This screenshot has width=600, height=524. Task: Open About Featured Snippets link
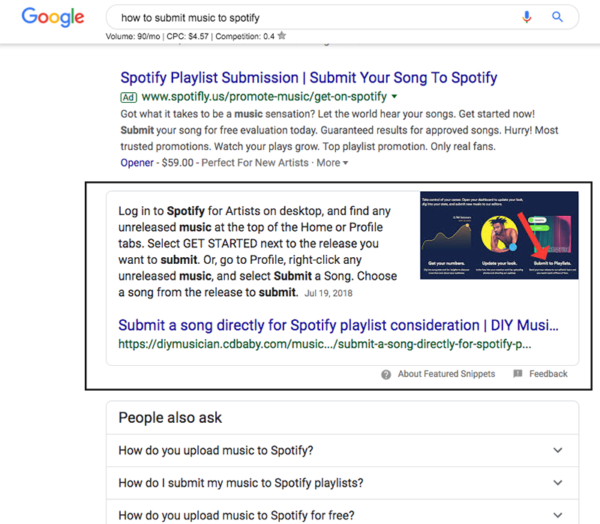coord(446,374)
